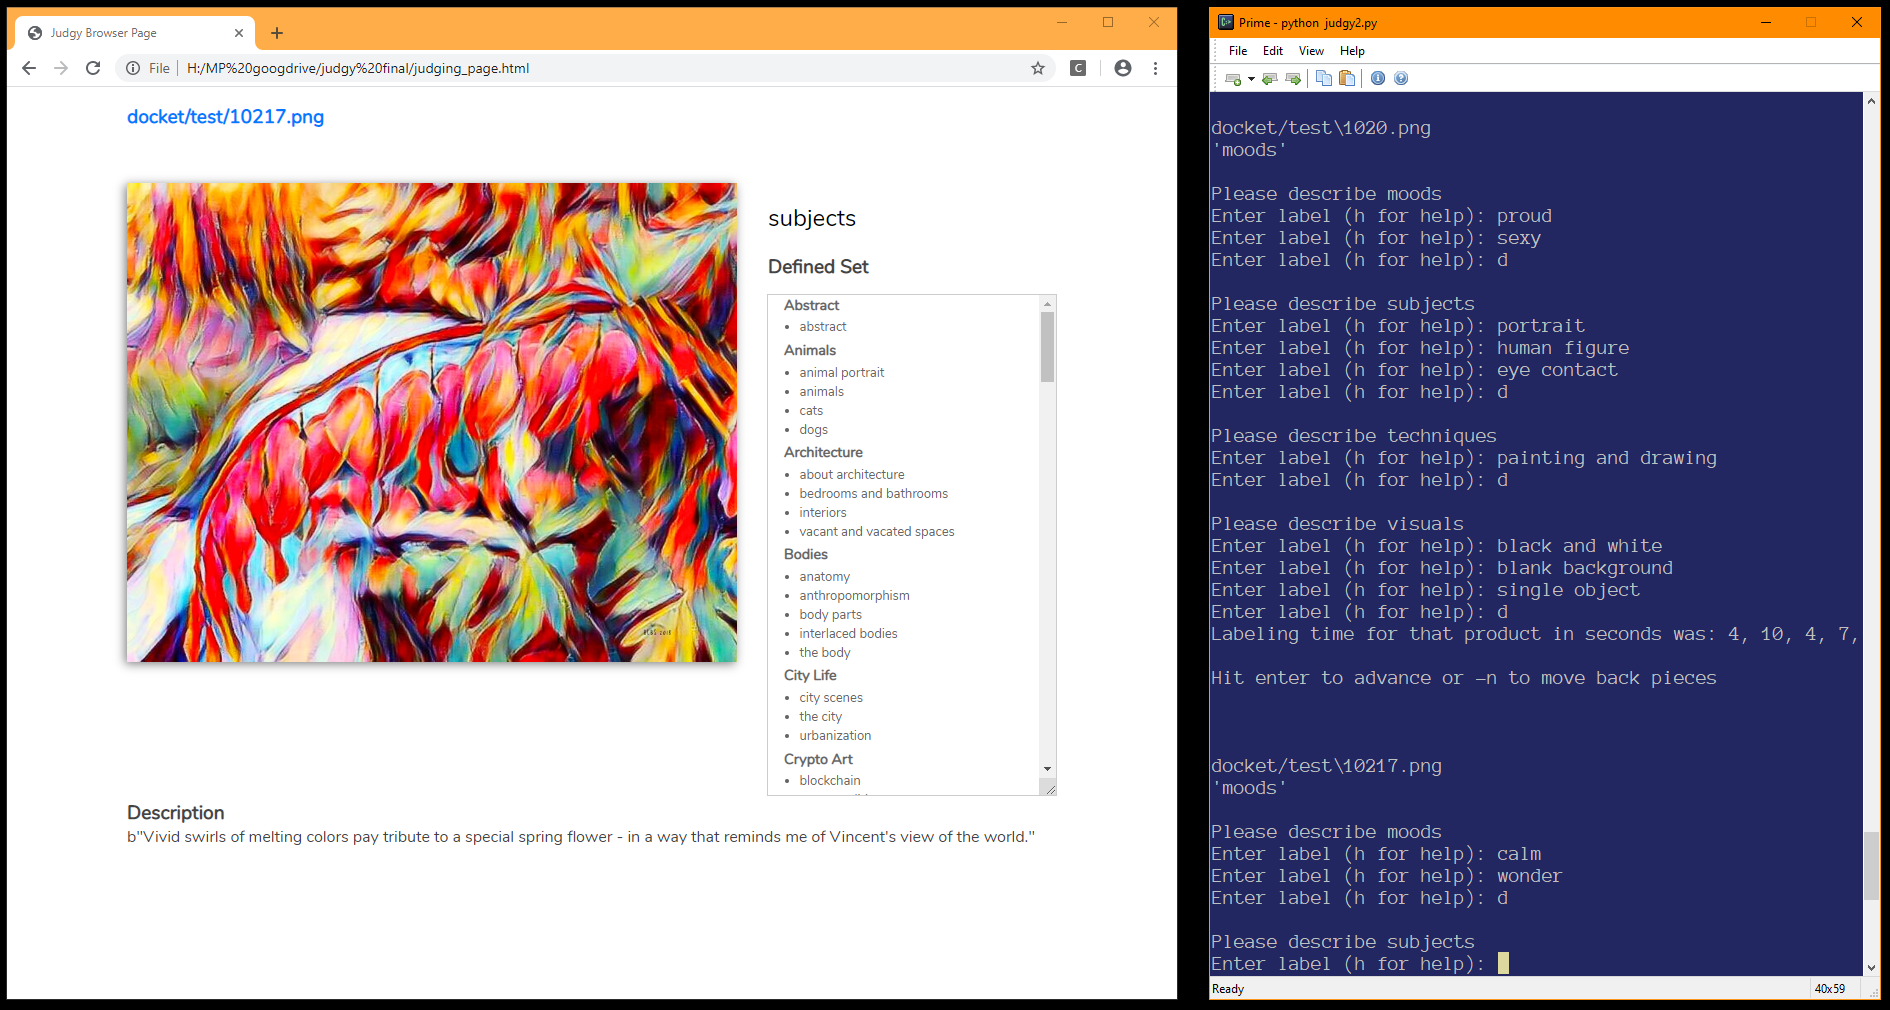The width and height of the screenshot is (1890, 1010).
Task: Click 'interiors' list item
Action: click(822, 513)
